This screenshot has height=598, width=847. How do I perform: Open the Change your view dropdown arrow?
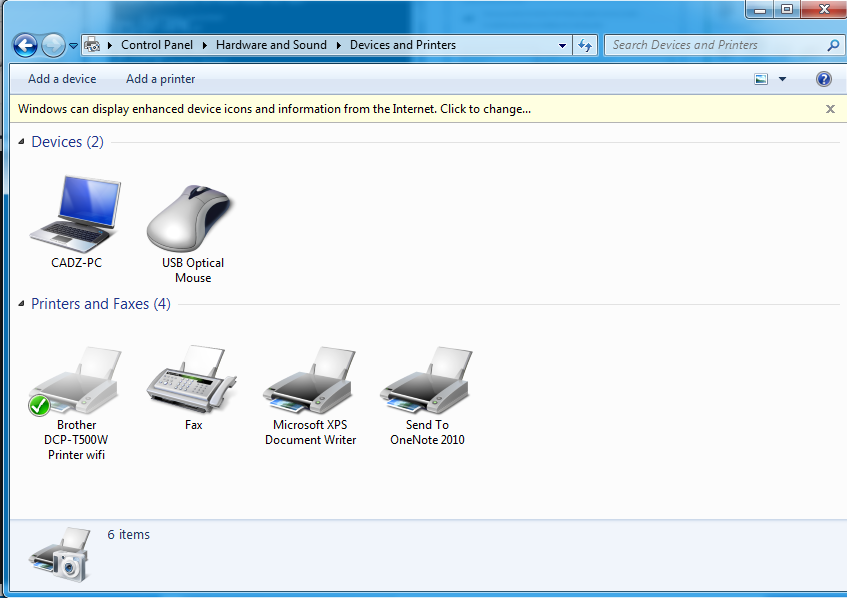[782, 79]
